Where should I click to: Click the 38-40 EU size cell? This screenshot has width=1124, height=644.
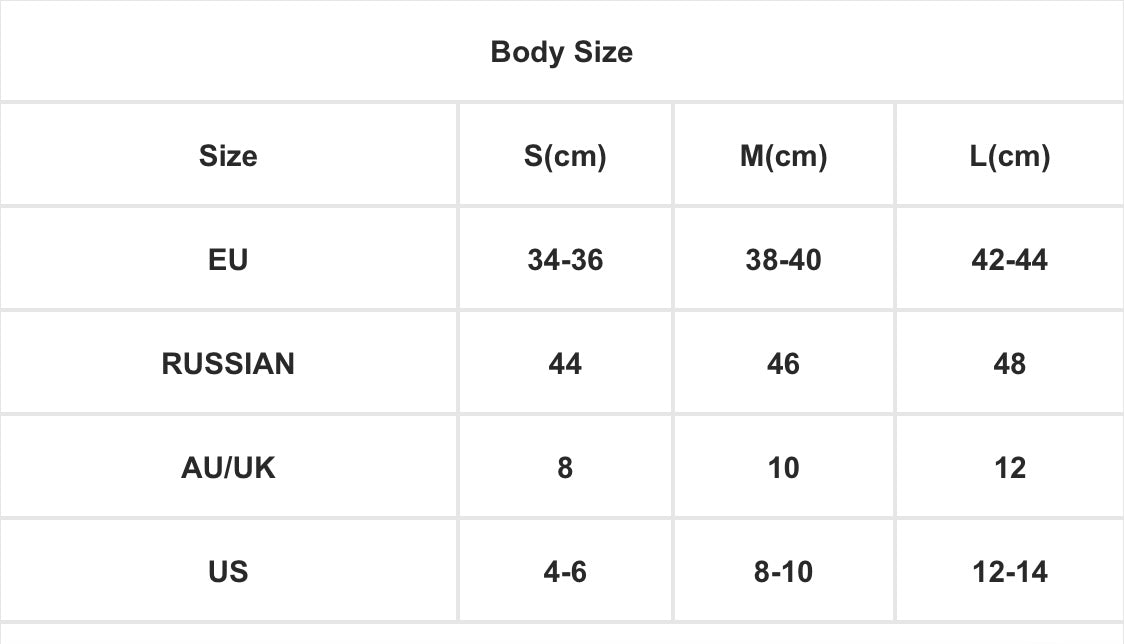click(x=783, y=260)
